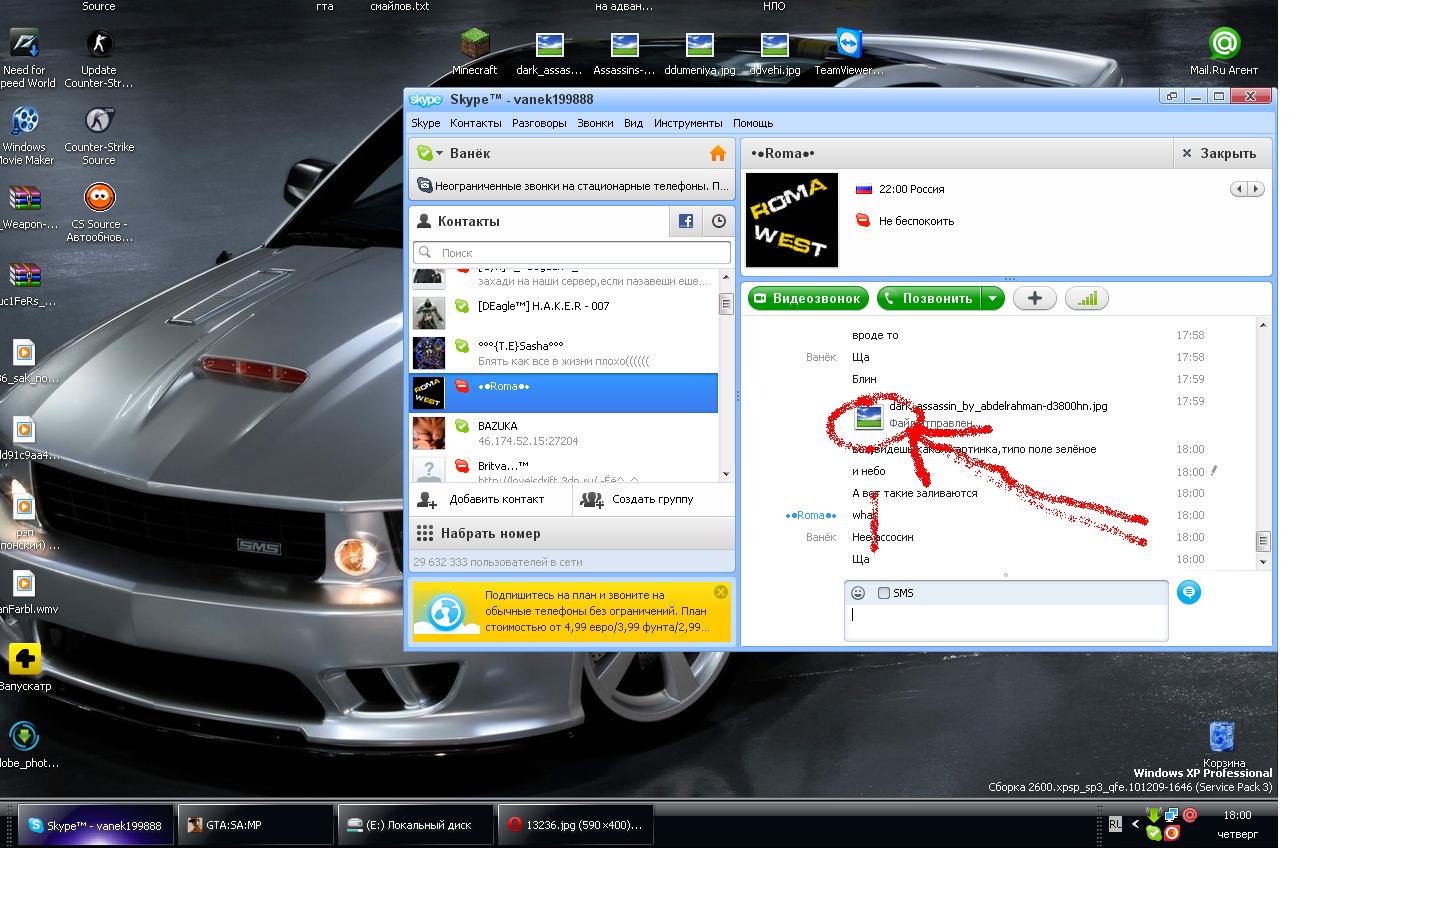Switch to GTA:SA:MP taskbar window

click(255, 825)
